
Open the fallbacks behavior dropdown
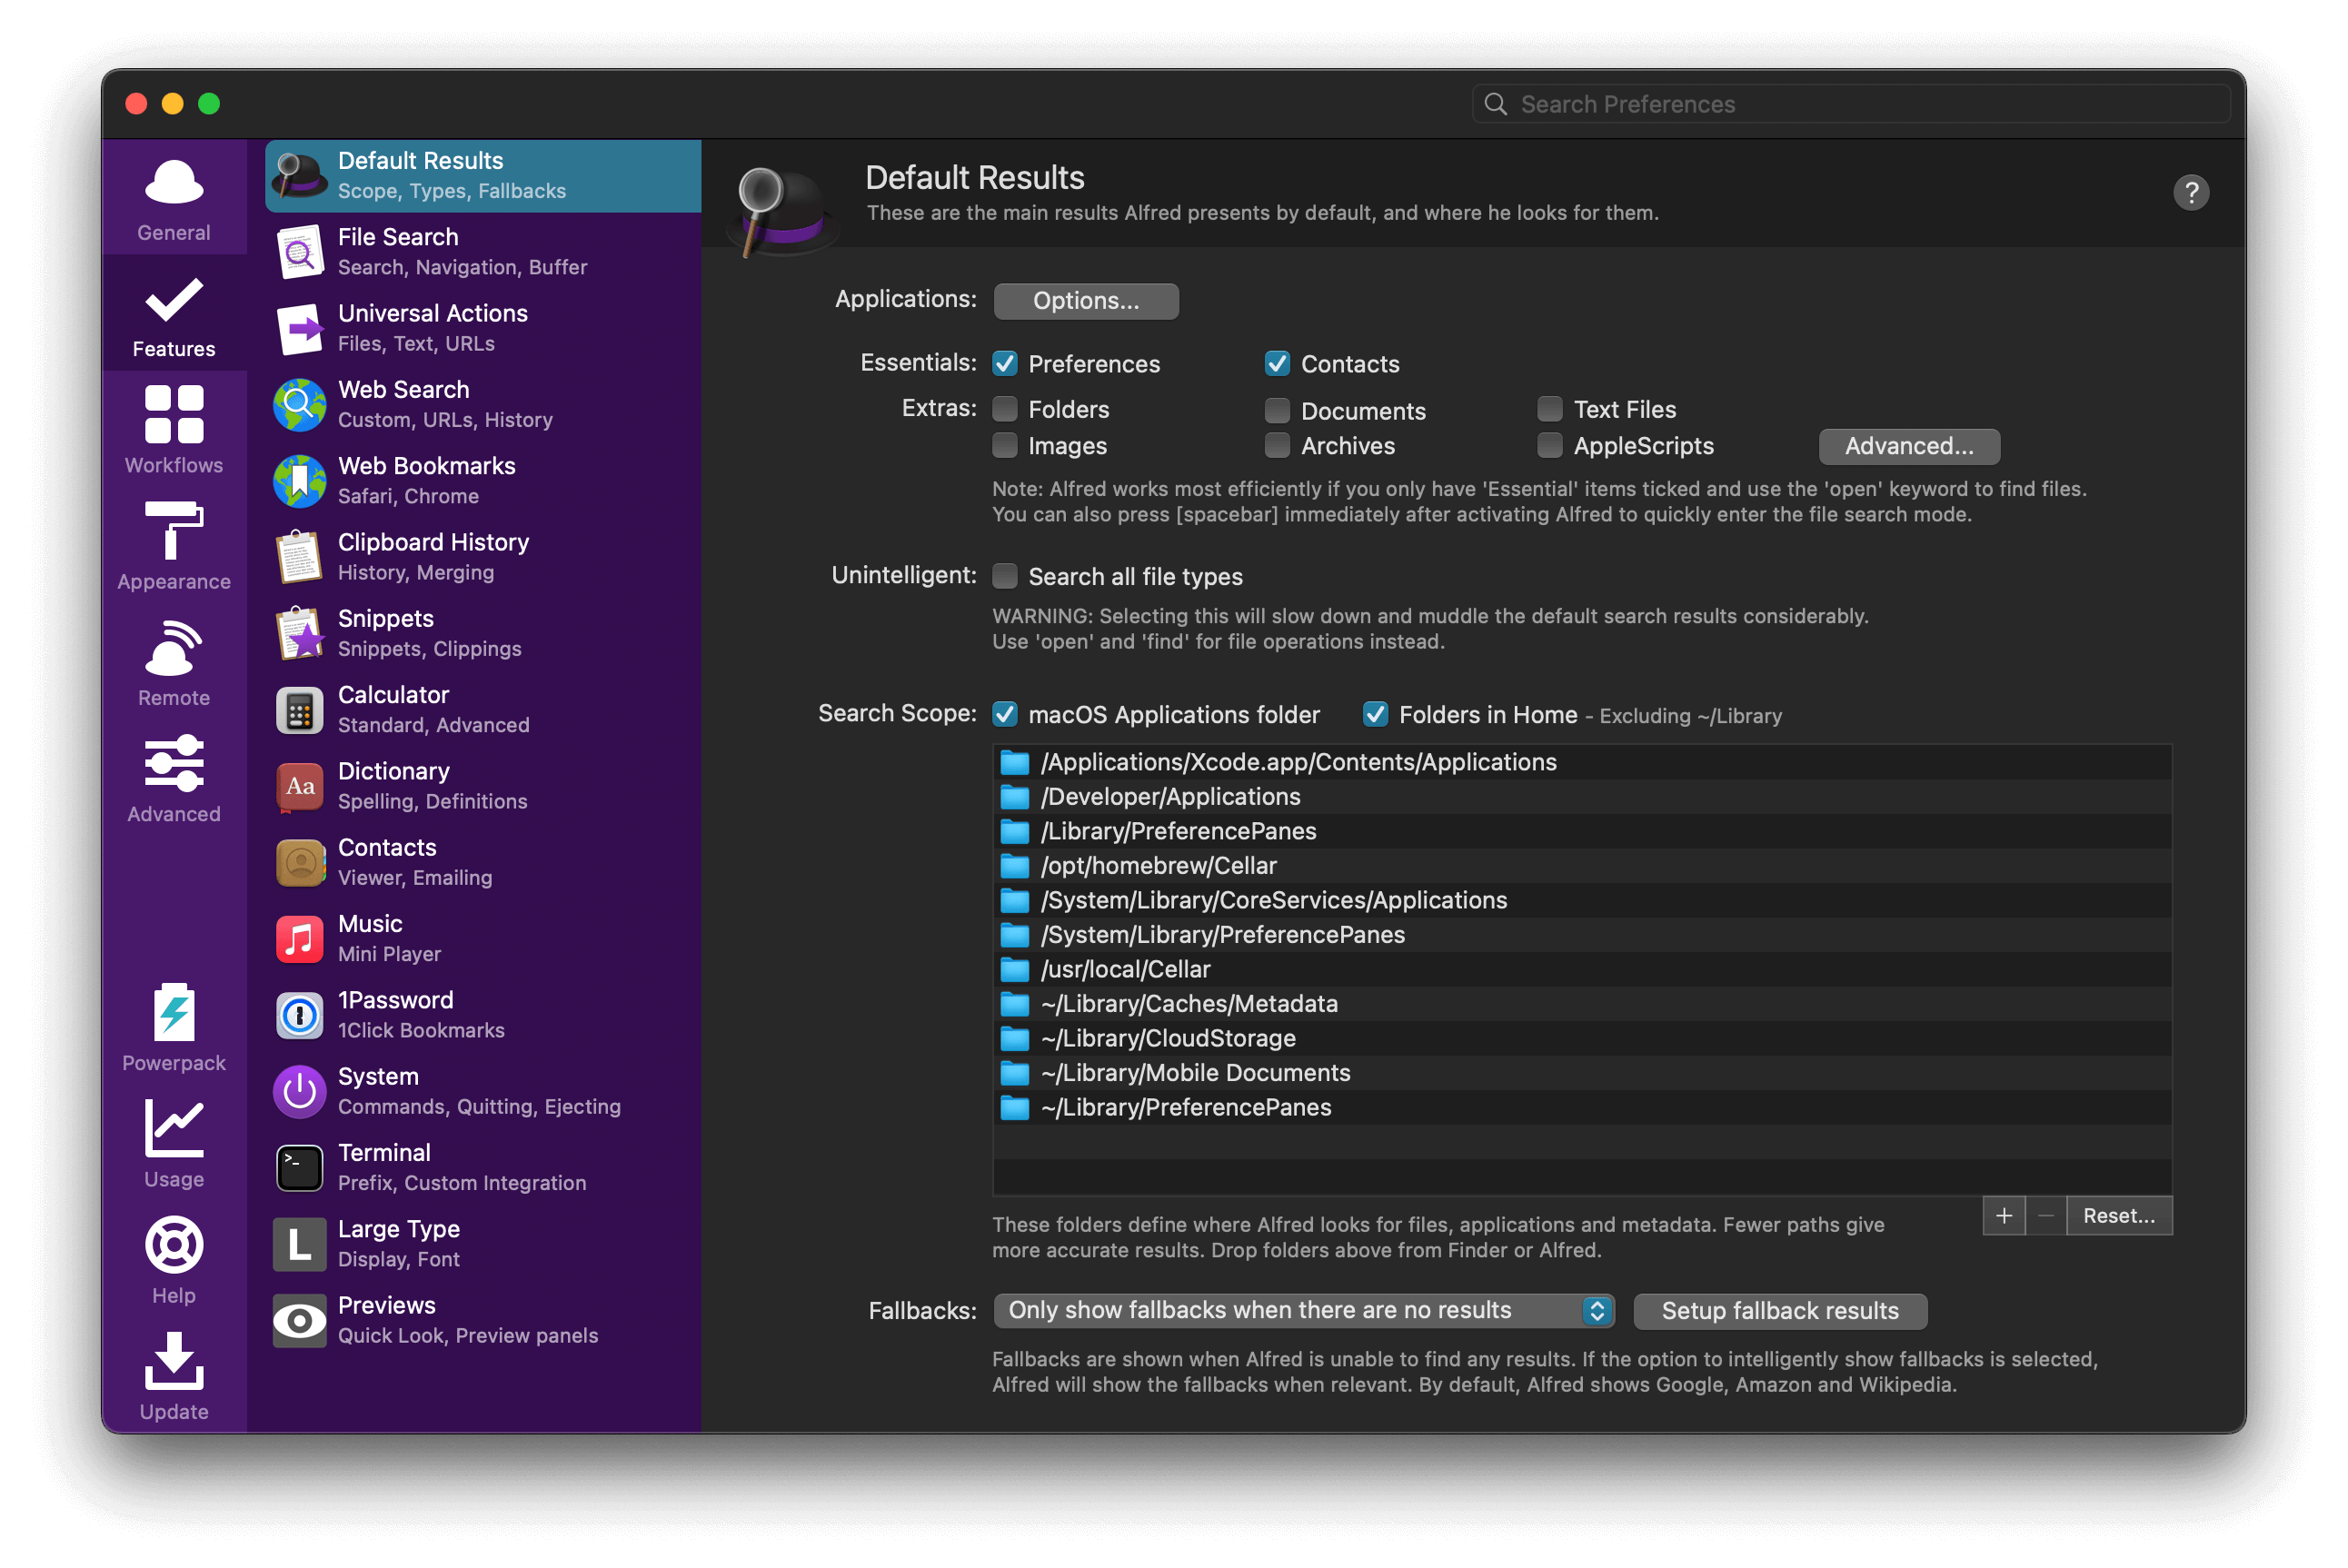pos(1302,1310)
